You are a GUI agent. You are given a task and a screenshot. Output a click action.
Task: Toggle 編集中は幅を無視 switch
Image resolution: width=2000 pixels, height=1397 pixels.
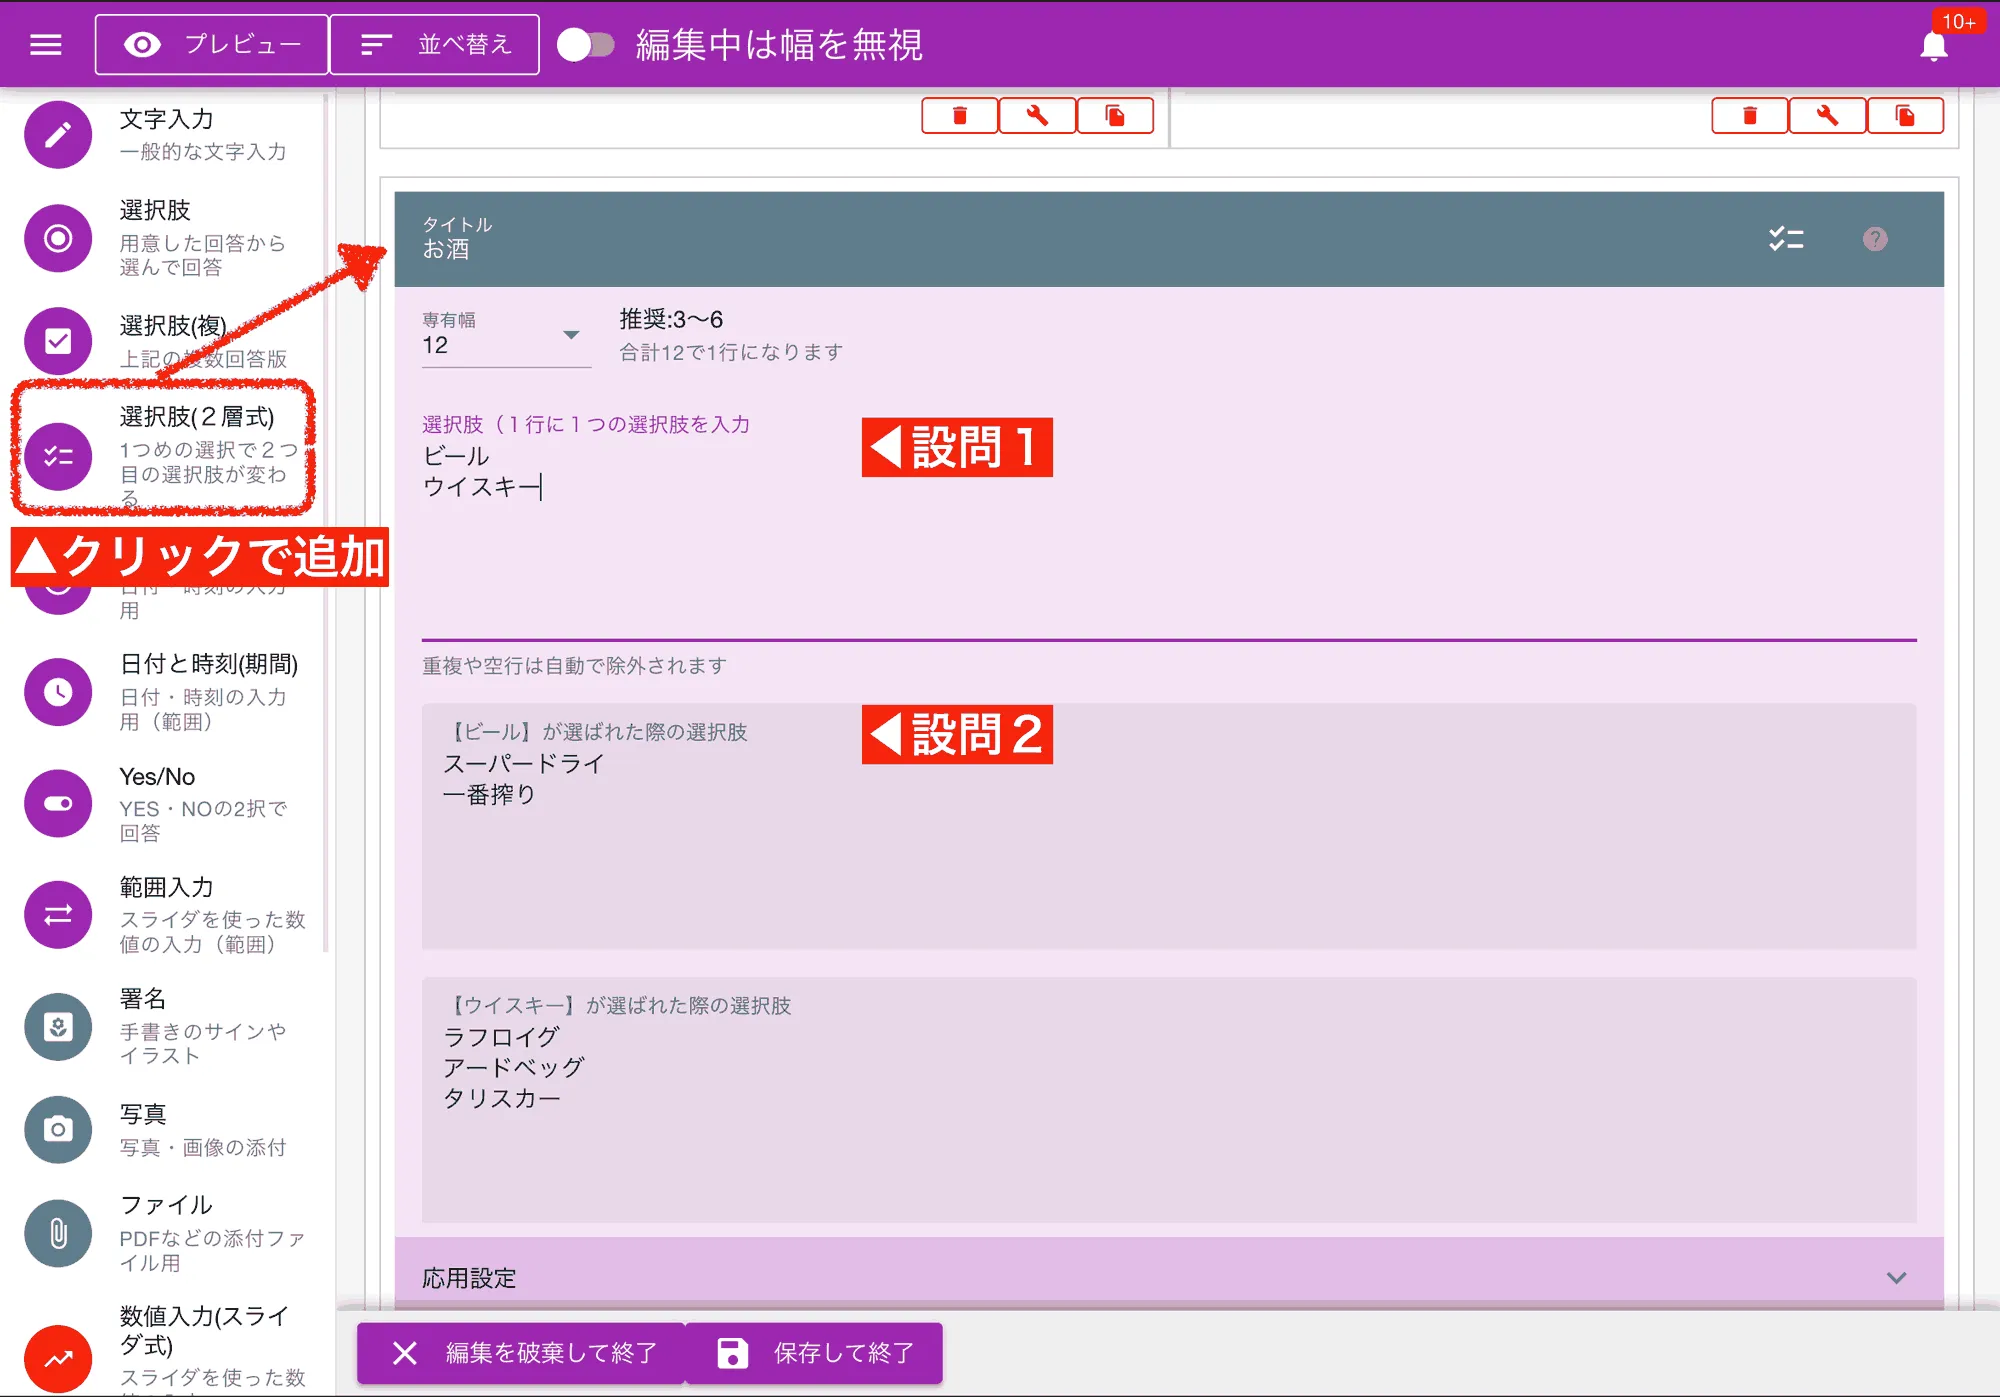[x=585, y=43]
